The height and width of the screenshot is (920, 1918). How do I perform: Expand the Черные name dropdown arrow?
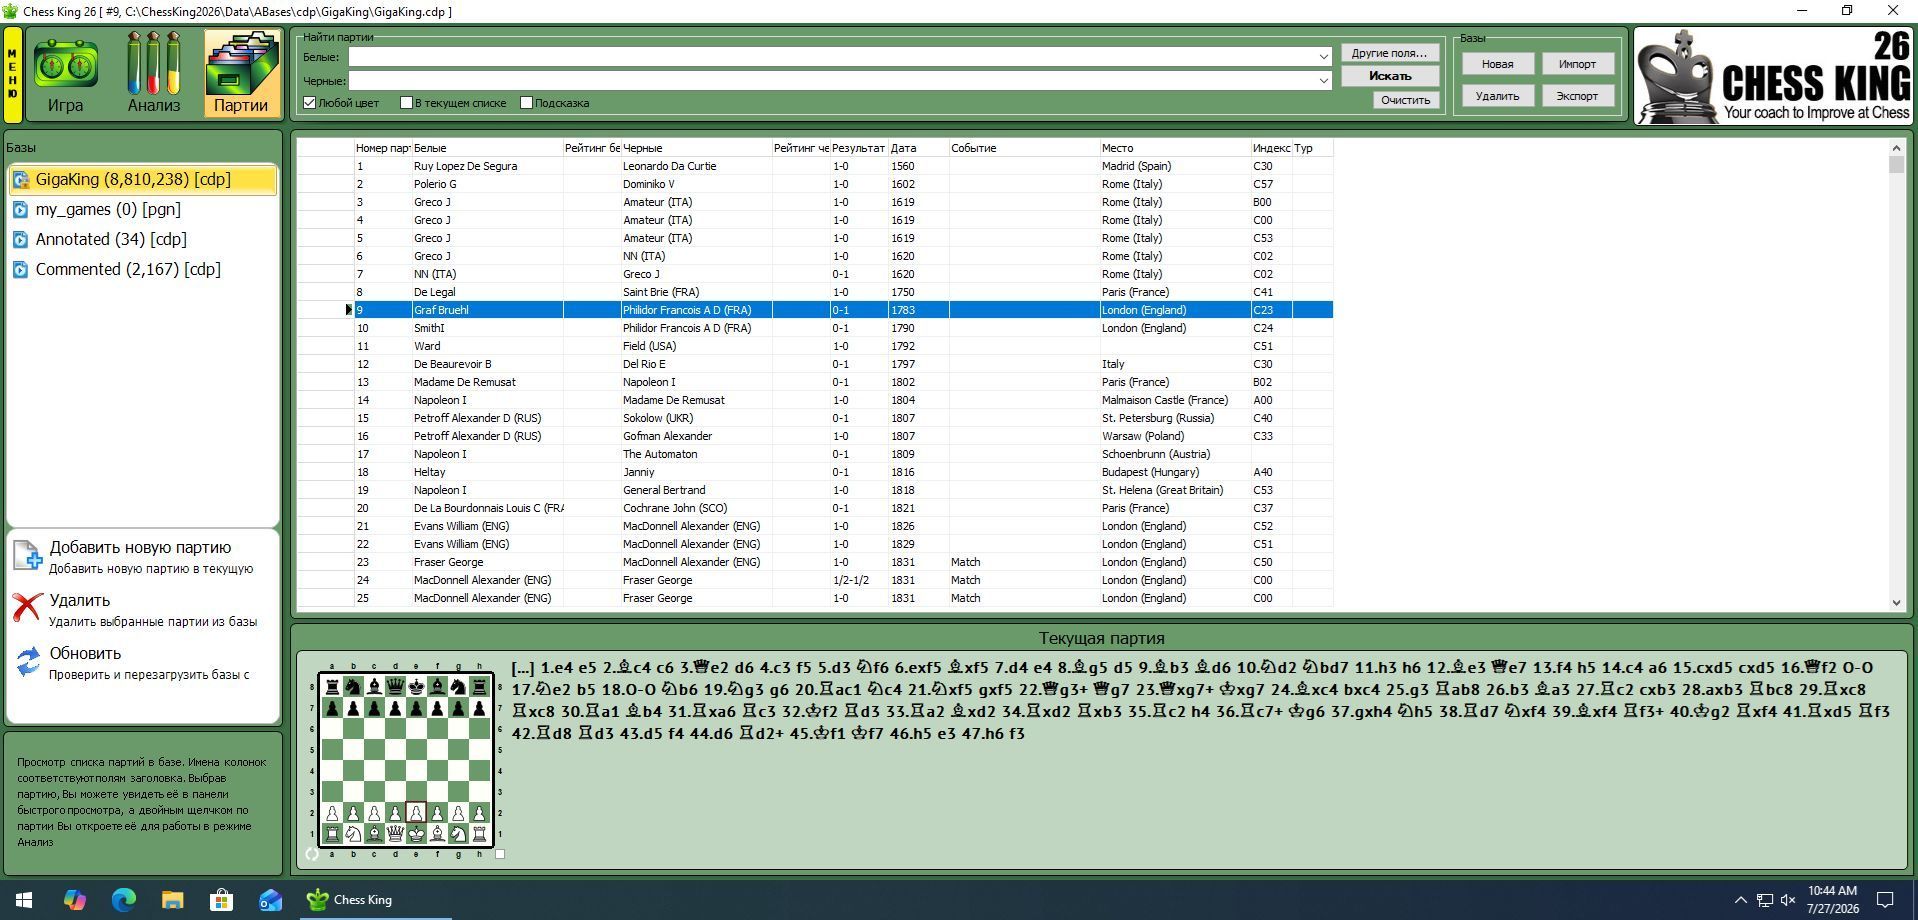(1324, 81)
